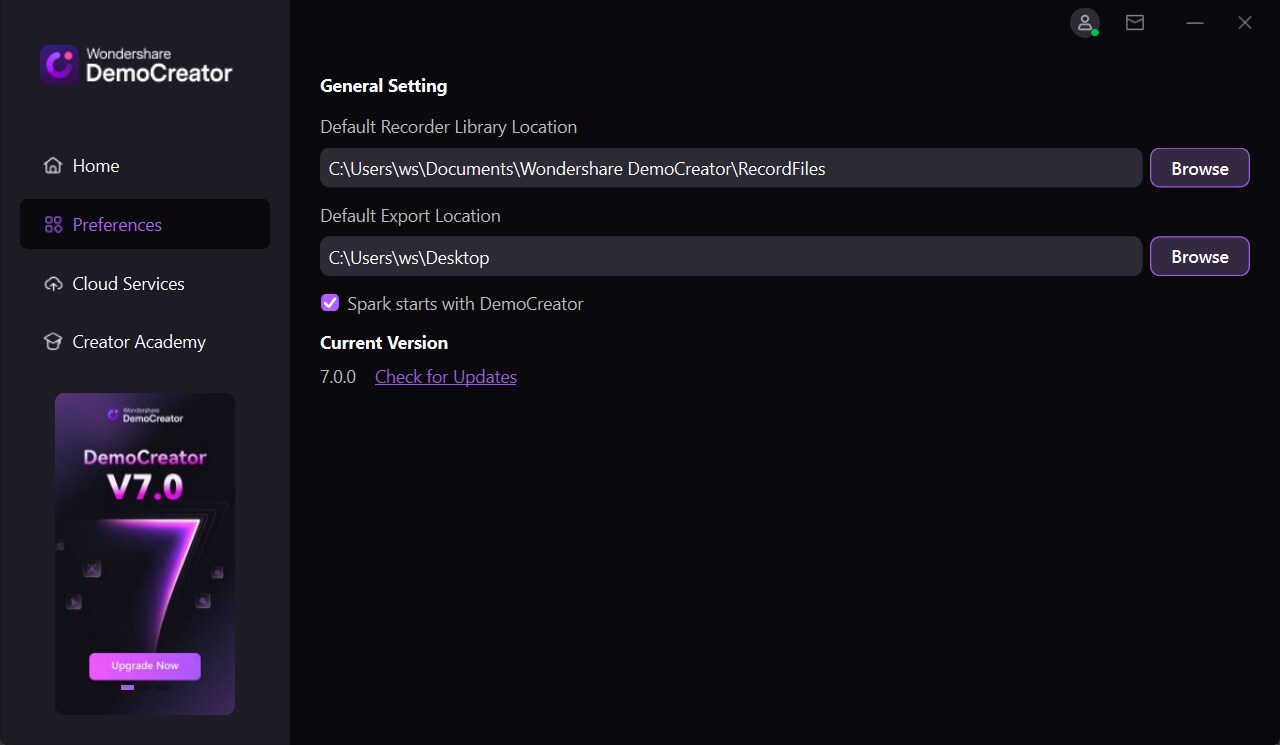Select the first highlighted banner carousel indicator
This screenshot has height=745, width=1280.
[127, 687]
